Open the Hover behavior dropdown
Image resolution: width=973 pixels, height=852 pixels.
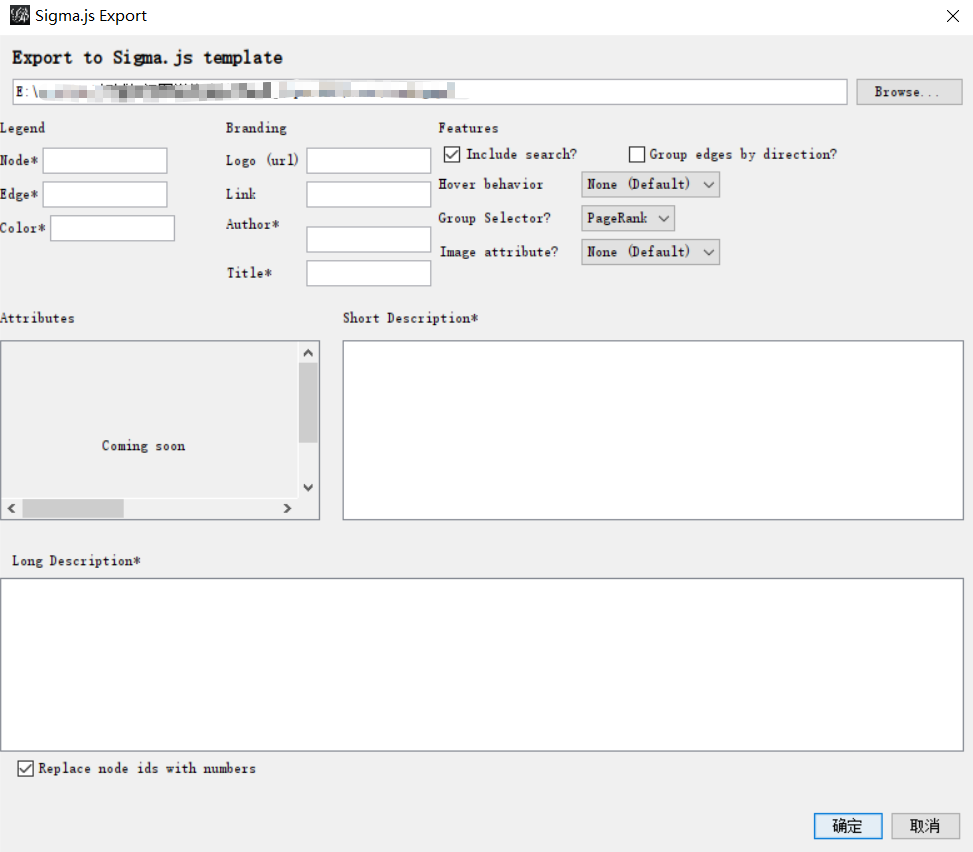[x=650, y=184]
